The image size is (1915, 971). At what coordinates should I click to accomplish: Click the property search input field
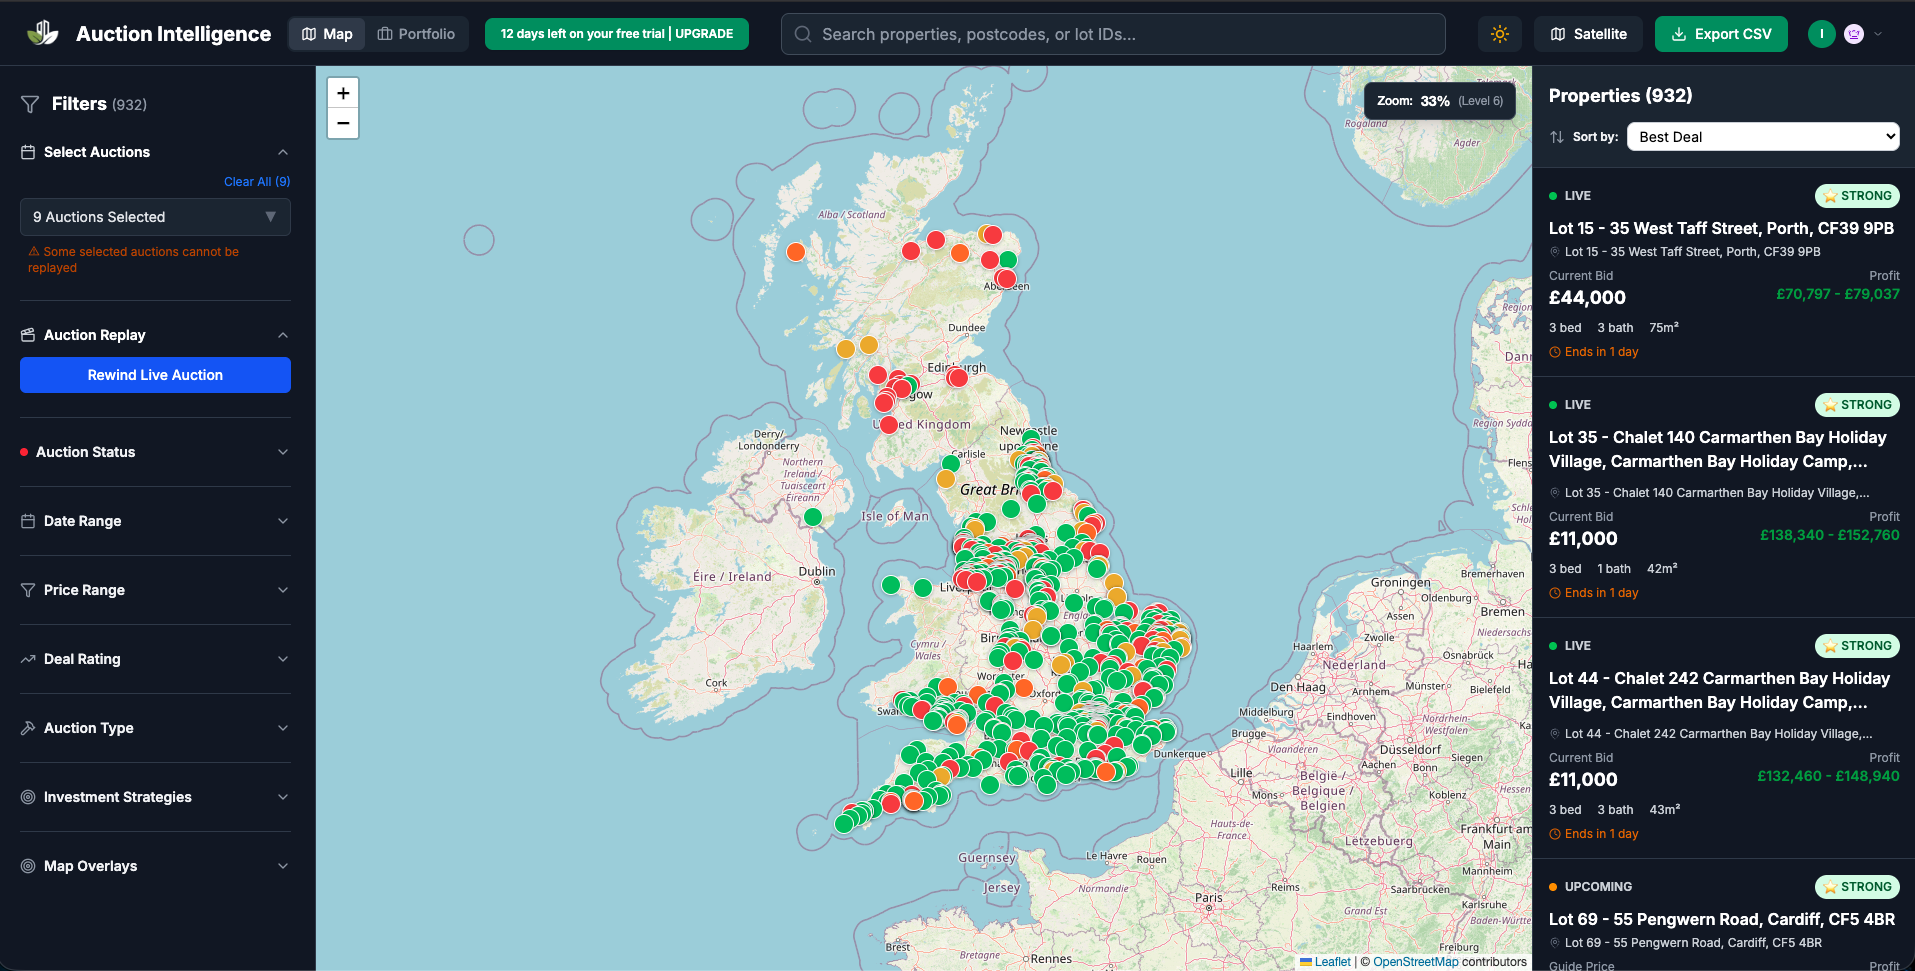click(x=1112, y=33)
